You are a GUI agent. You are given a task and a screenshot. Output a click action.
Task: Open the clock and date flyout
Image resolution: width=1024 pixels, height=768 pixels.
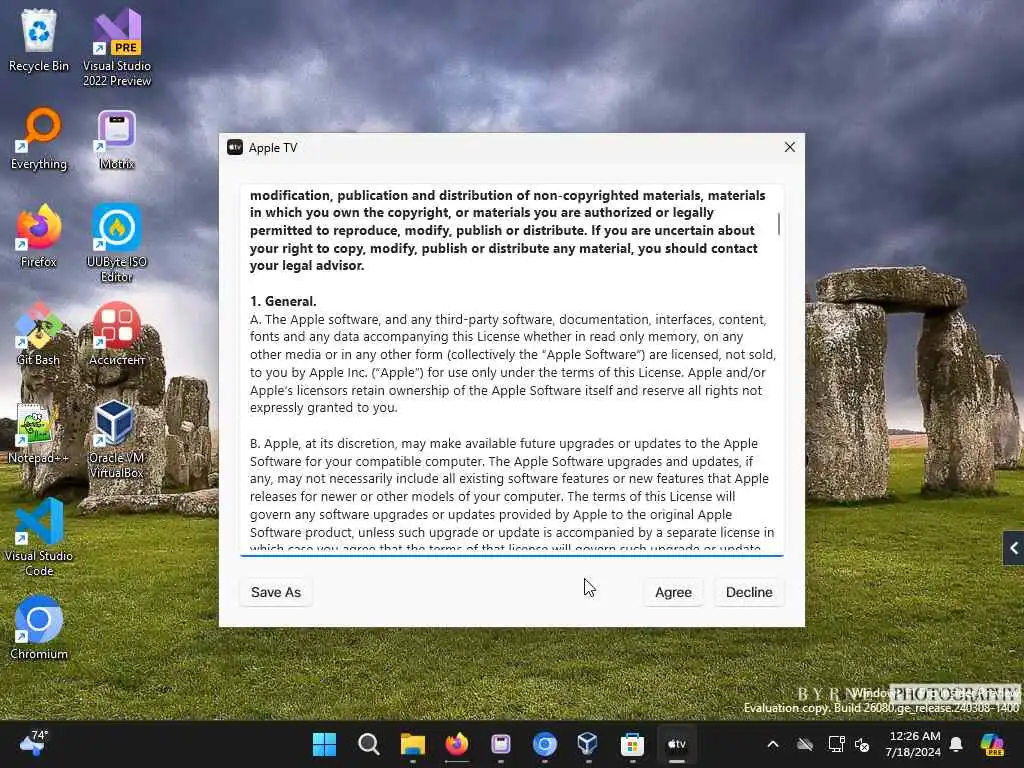(912, 744)
